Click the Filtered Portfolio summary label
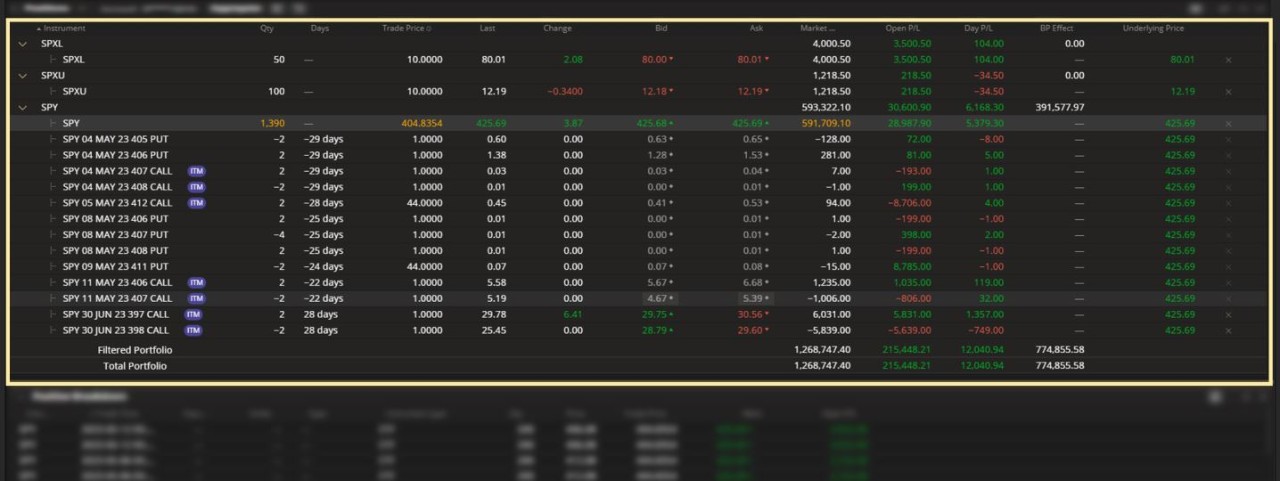The image size is (1280, 481). 135,350
